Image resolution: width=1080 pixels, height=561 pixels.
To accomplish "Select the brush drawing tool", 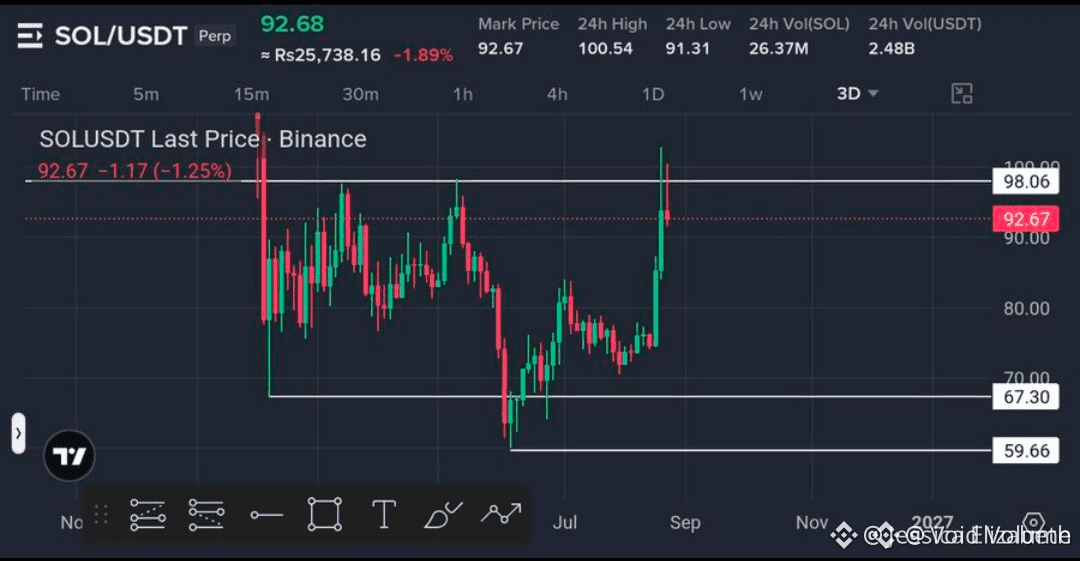I will tap(442, 515).
